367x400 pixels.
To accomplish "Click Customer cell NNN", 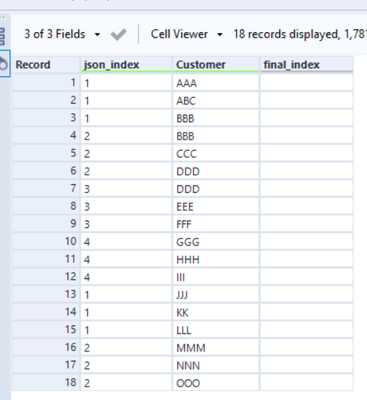I will 216,365.
